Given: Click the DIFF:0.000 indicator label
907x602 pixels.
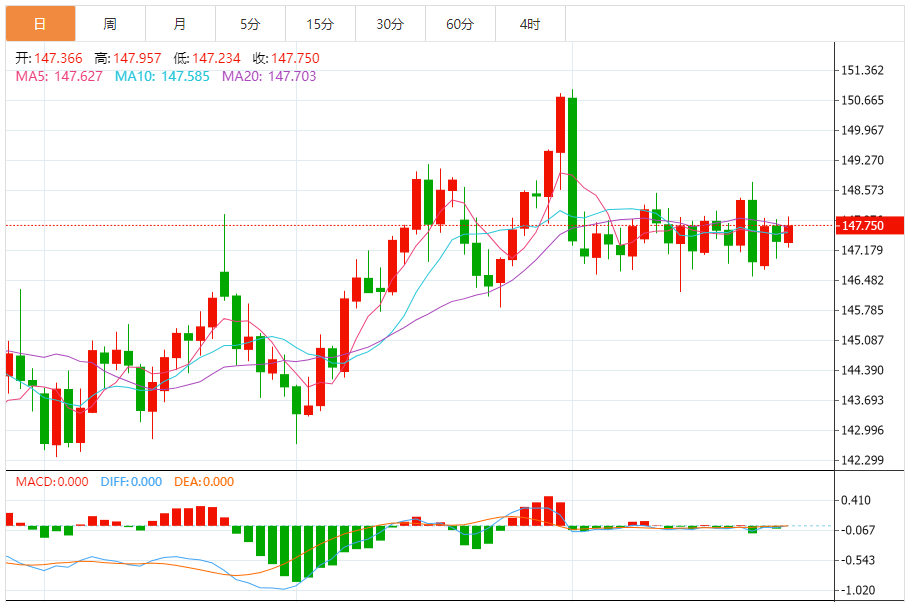Looking at the screenshot, I should tap(131, 482).
